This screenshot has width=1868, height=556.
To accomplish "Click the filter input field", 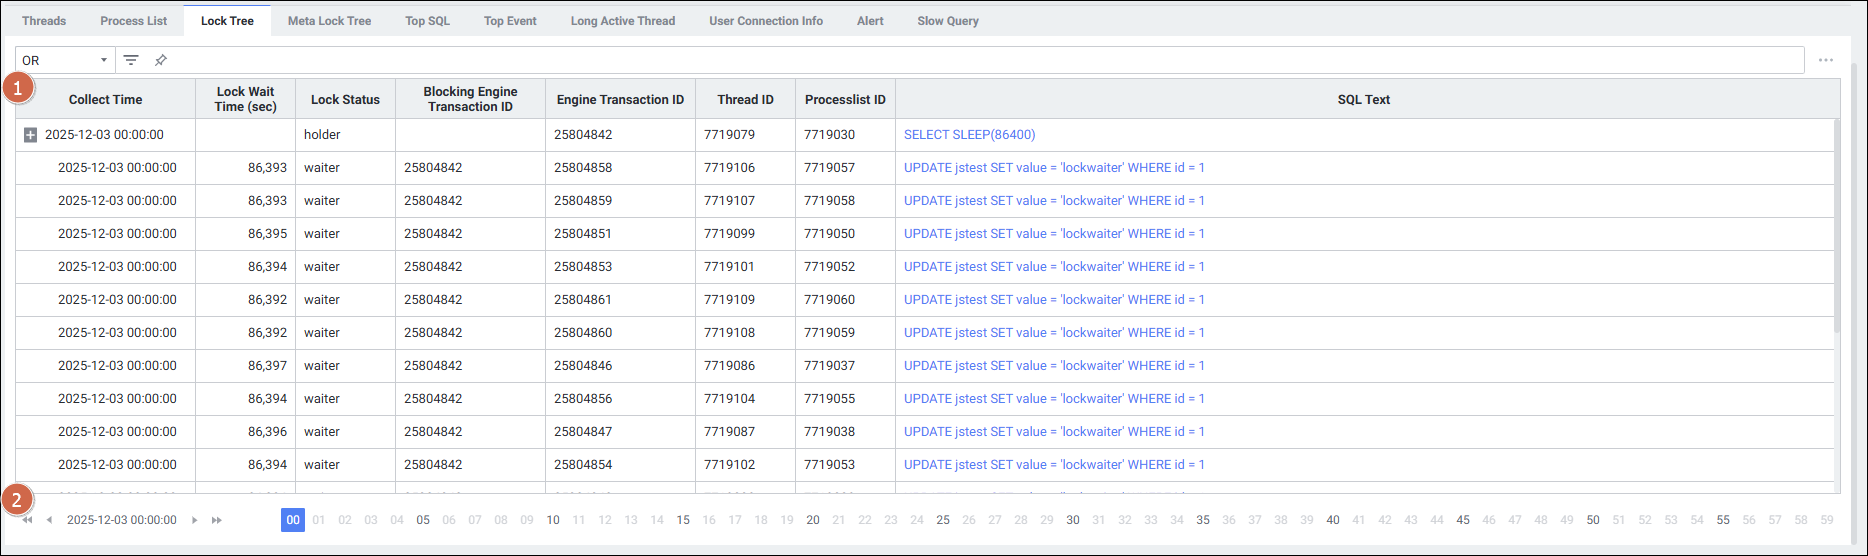I will point(980,60).
